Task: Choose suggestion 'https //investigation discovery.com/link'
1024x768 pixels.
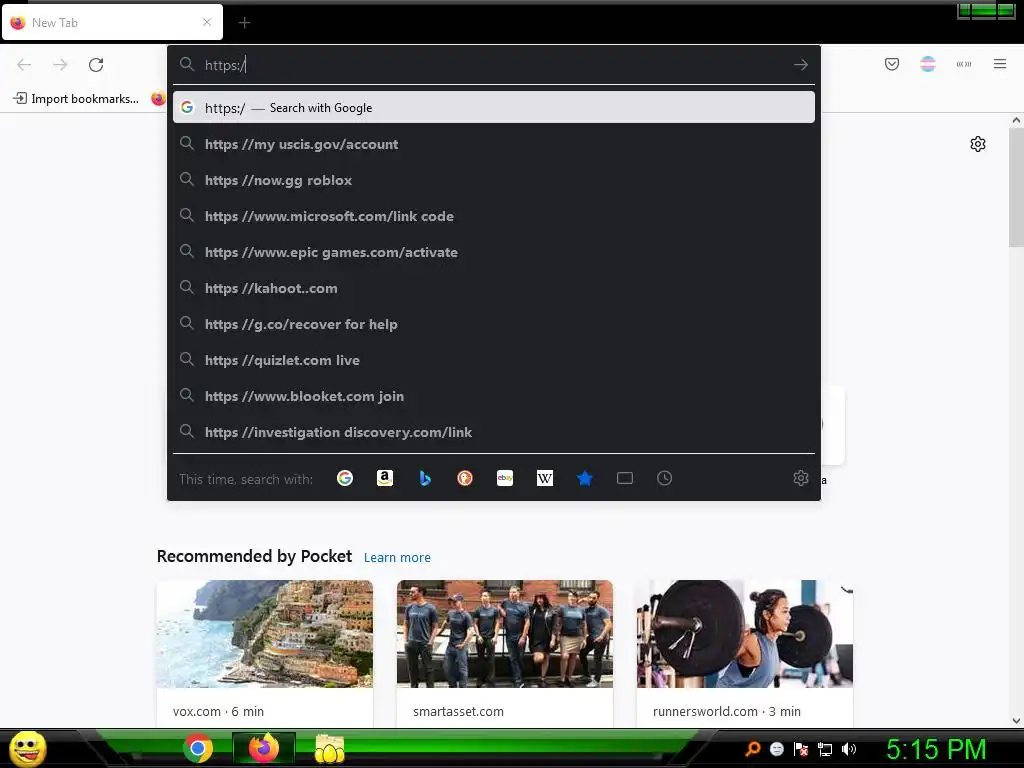Action: 494,432
